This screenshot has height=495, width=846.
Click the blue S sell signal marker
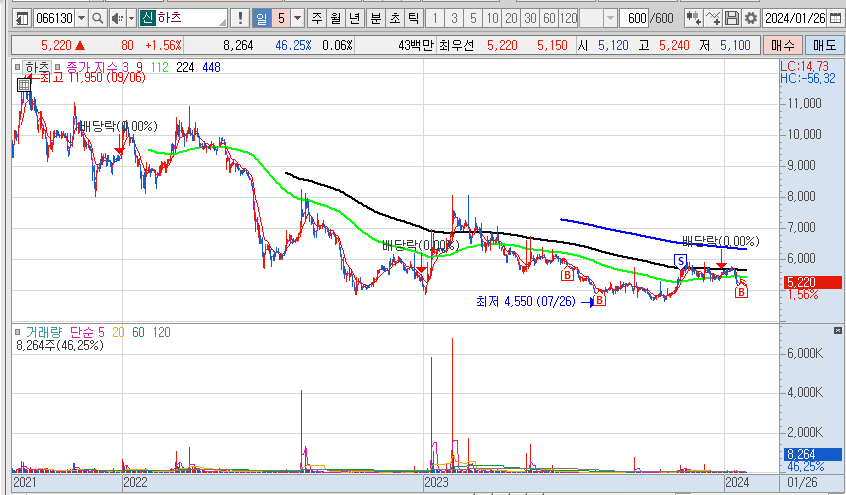pyautogui.click(x=680, y=261)
